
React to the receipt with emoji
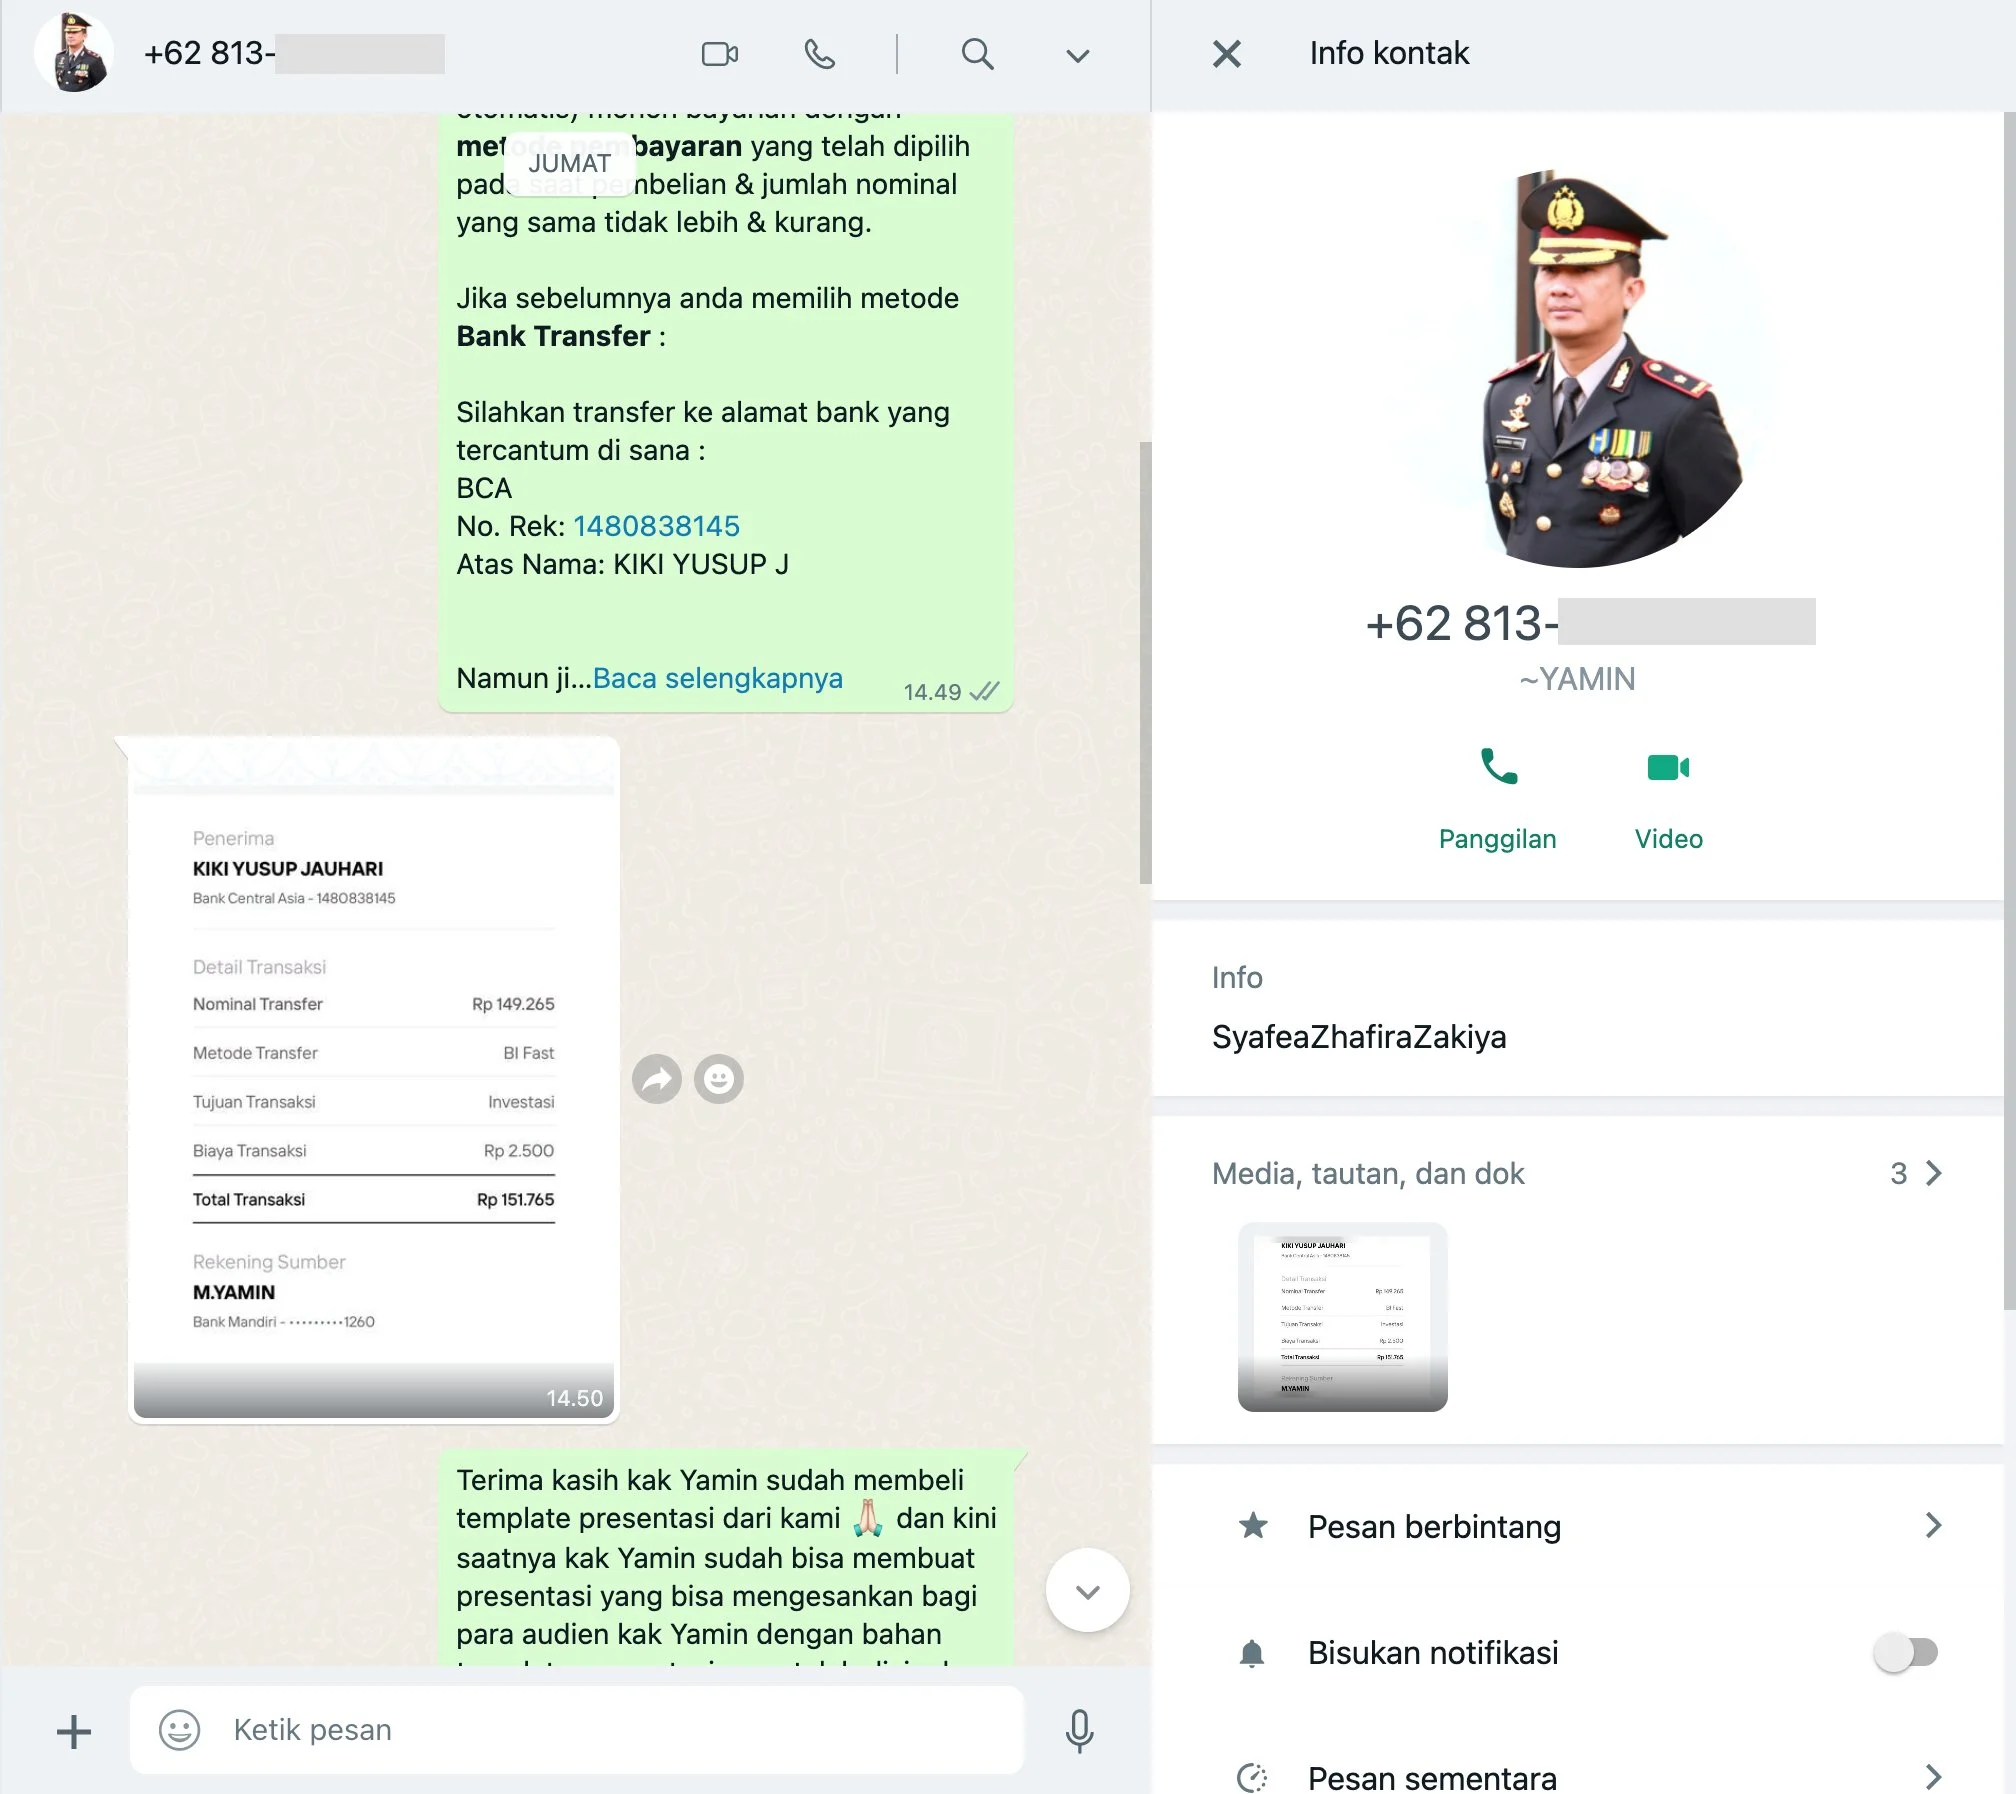(718, 1079)
